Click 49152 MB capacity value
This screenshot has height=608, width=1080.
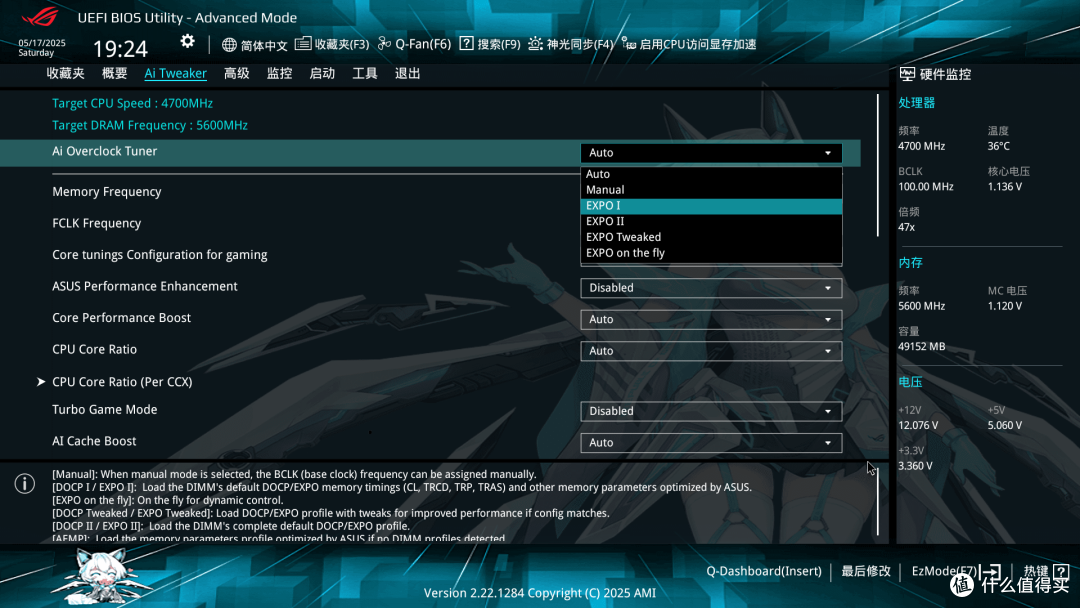(x=922, y=347)
